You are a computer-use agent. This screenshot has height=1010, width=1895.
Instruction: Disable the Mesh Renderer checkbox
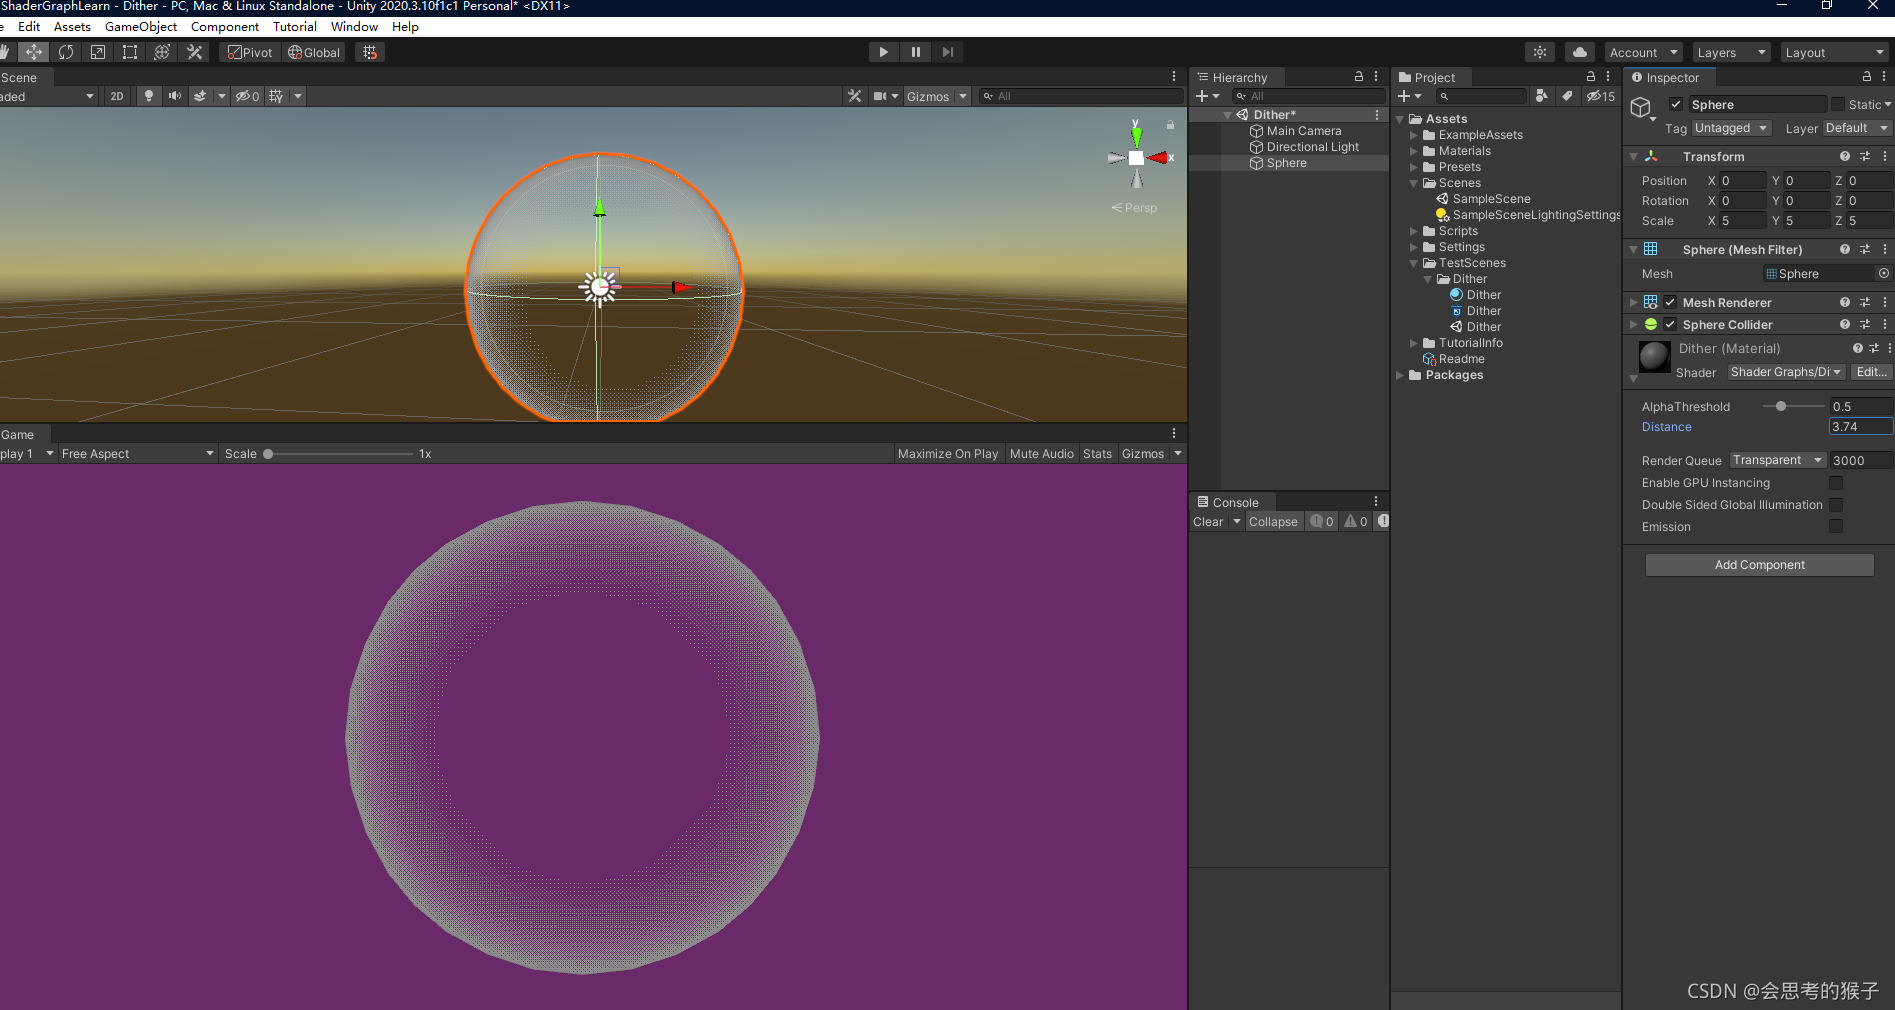pyautogui.click(x=1668, y=302)
